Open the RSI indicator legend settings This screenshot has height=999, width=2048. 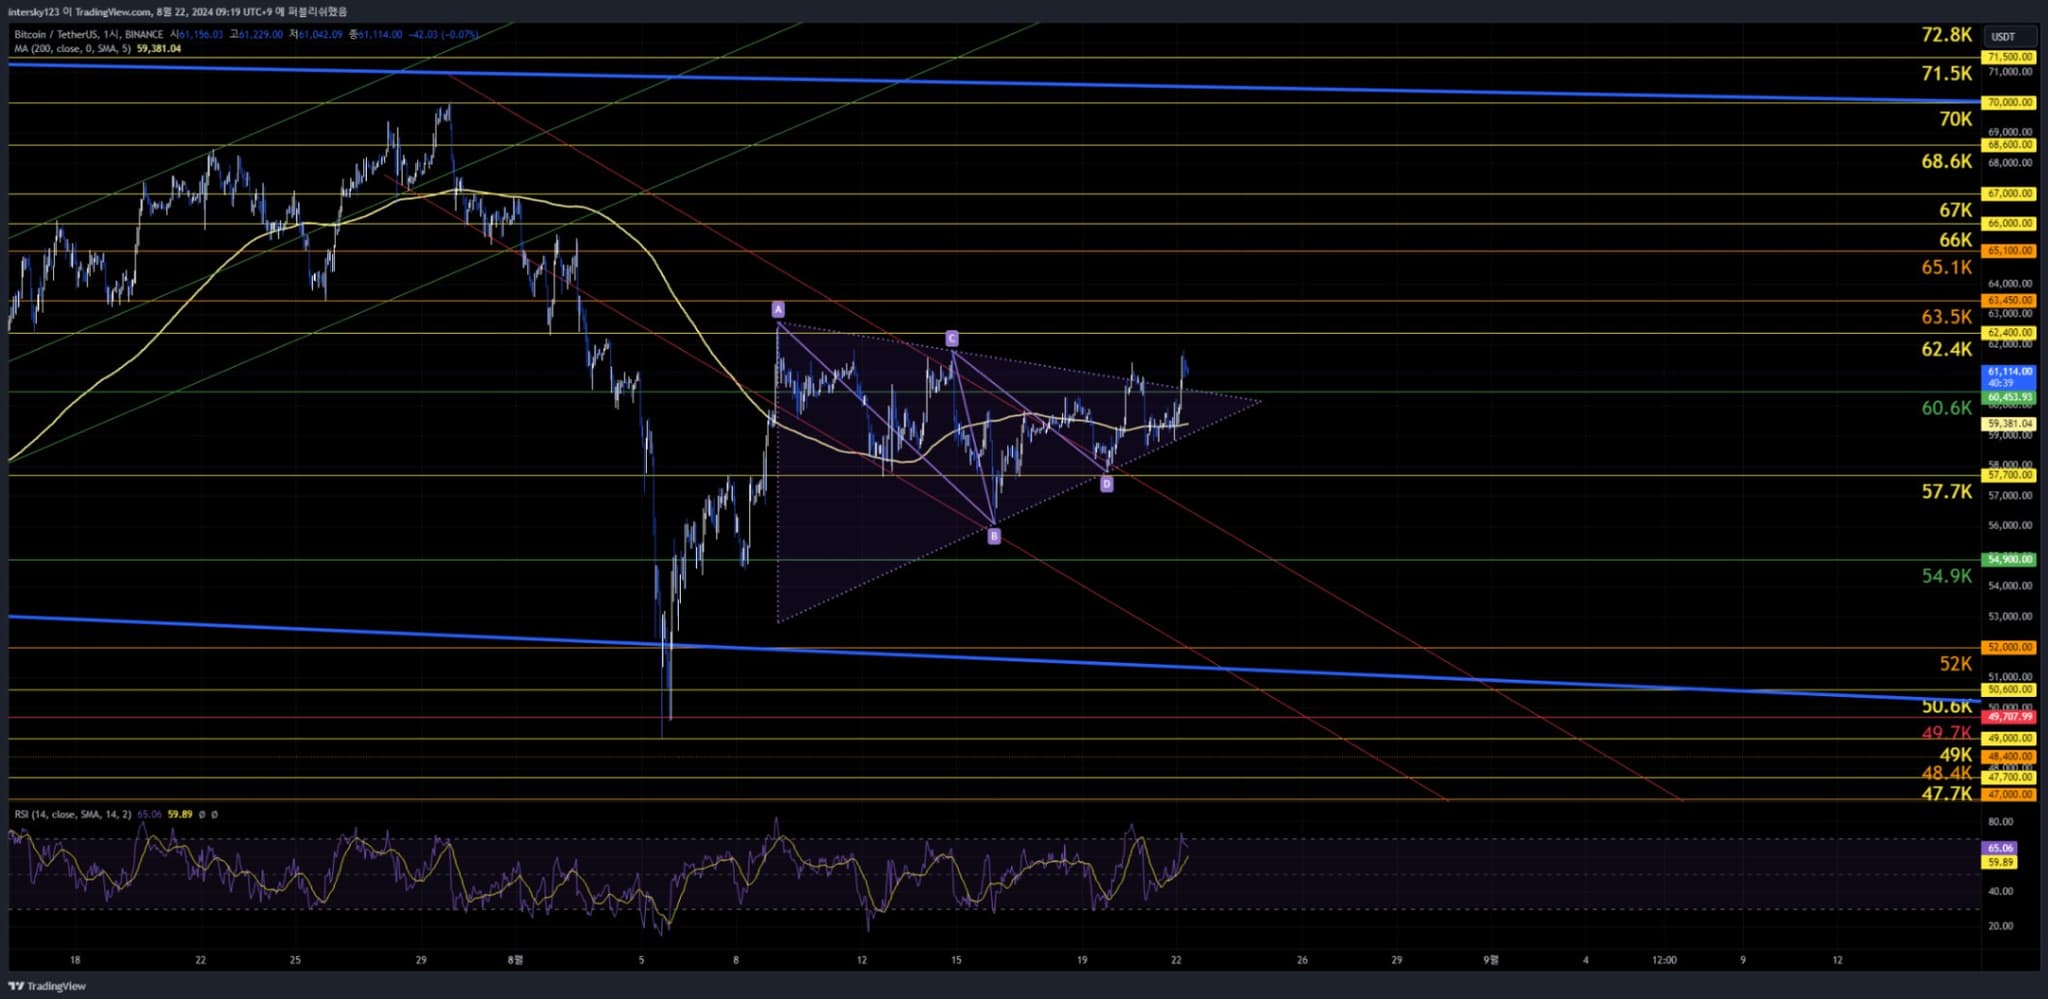pyautogui.click(x=73, y=814)
